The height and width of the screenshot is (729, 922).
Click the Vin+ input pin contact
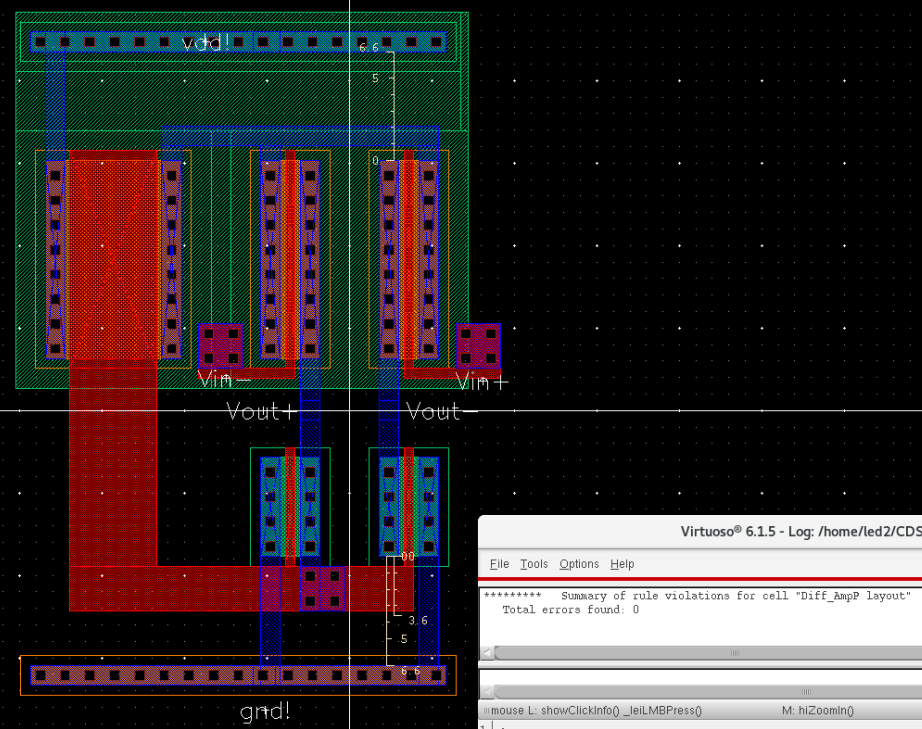(478, 344)
